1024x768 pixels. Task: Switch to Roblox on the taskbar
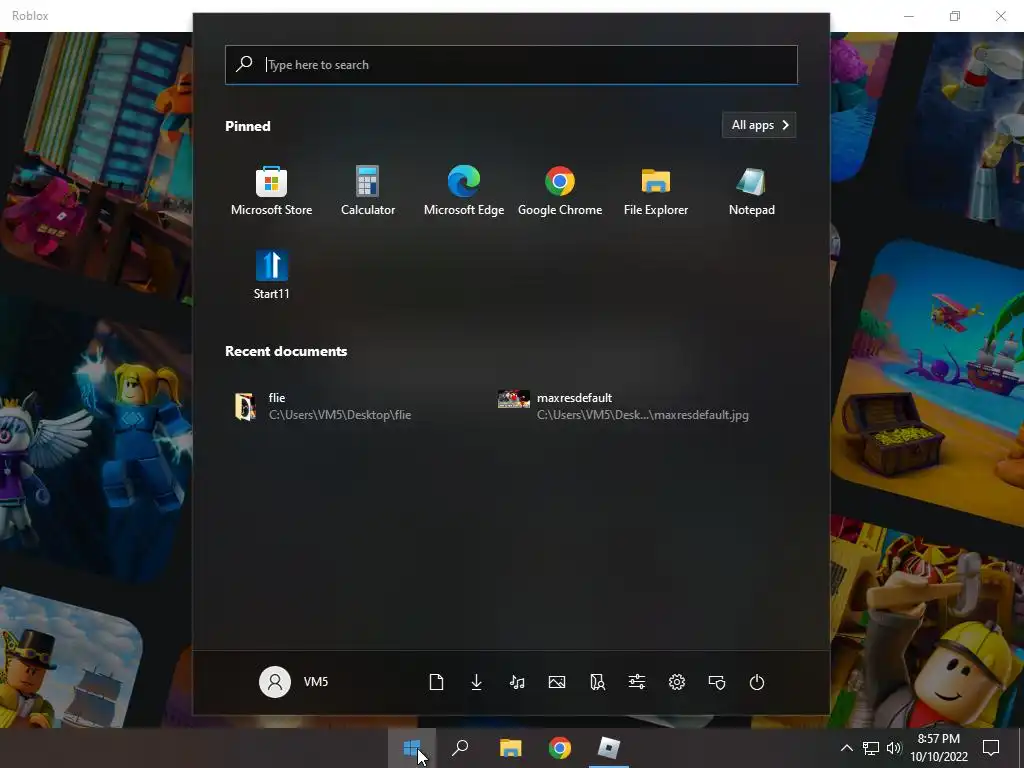pos(609,748)
